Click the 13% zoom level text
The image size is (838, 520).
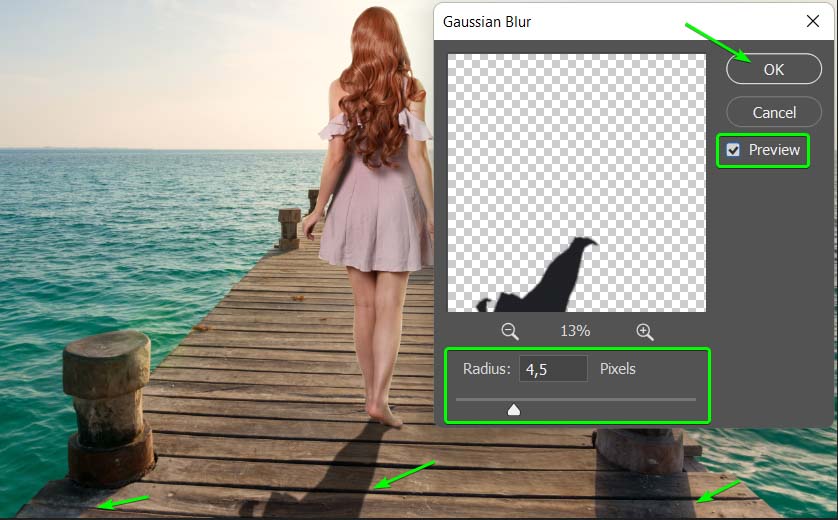[575, 331]
